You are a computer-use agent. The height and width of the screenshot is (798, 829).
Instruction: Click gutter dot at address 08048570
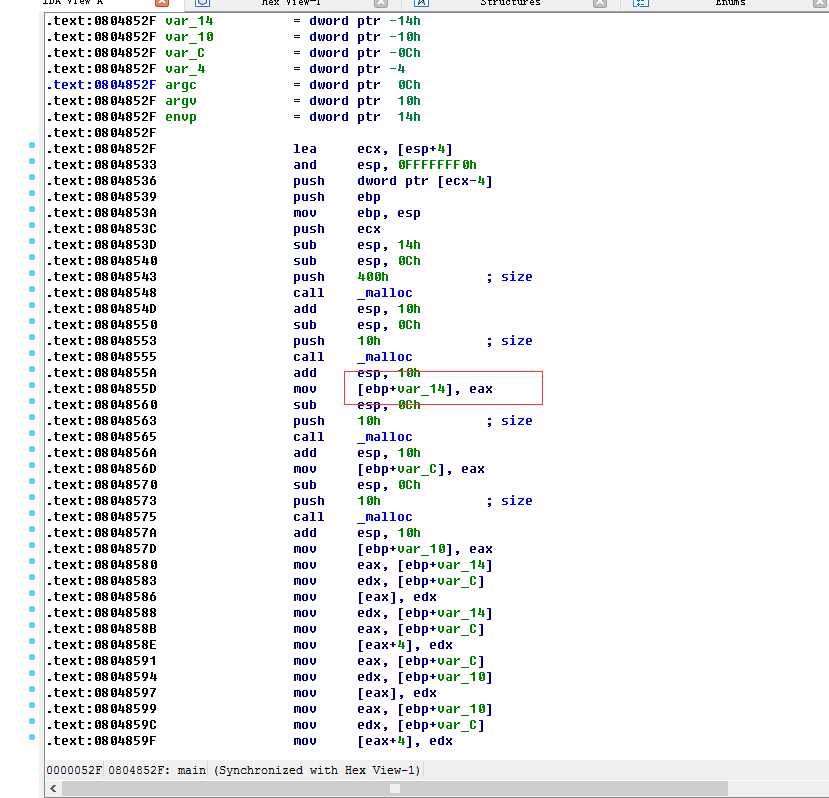pyautogui.click(x=32, y=481)
